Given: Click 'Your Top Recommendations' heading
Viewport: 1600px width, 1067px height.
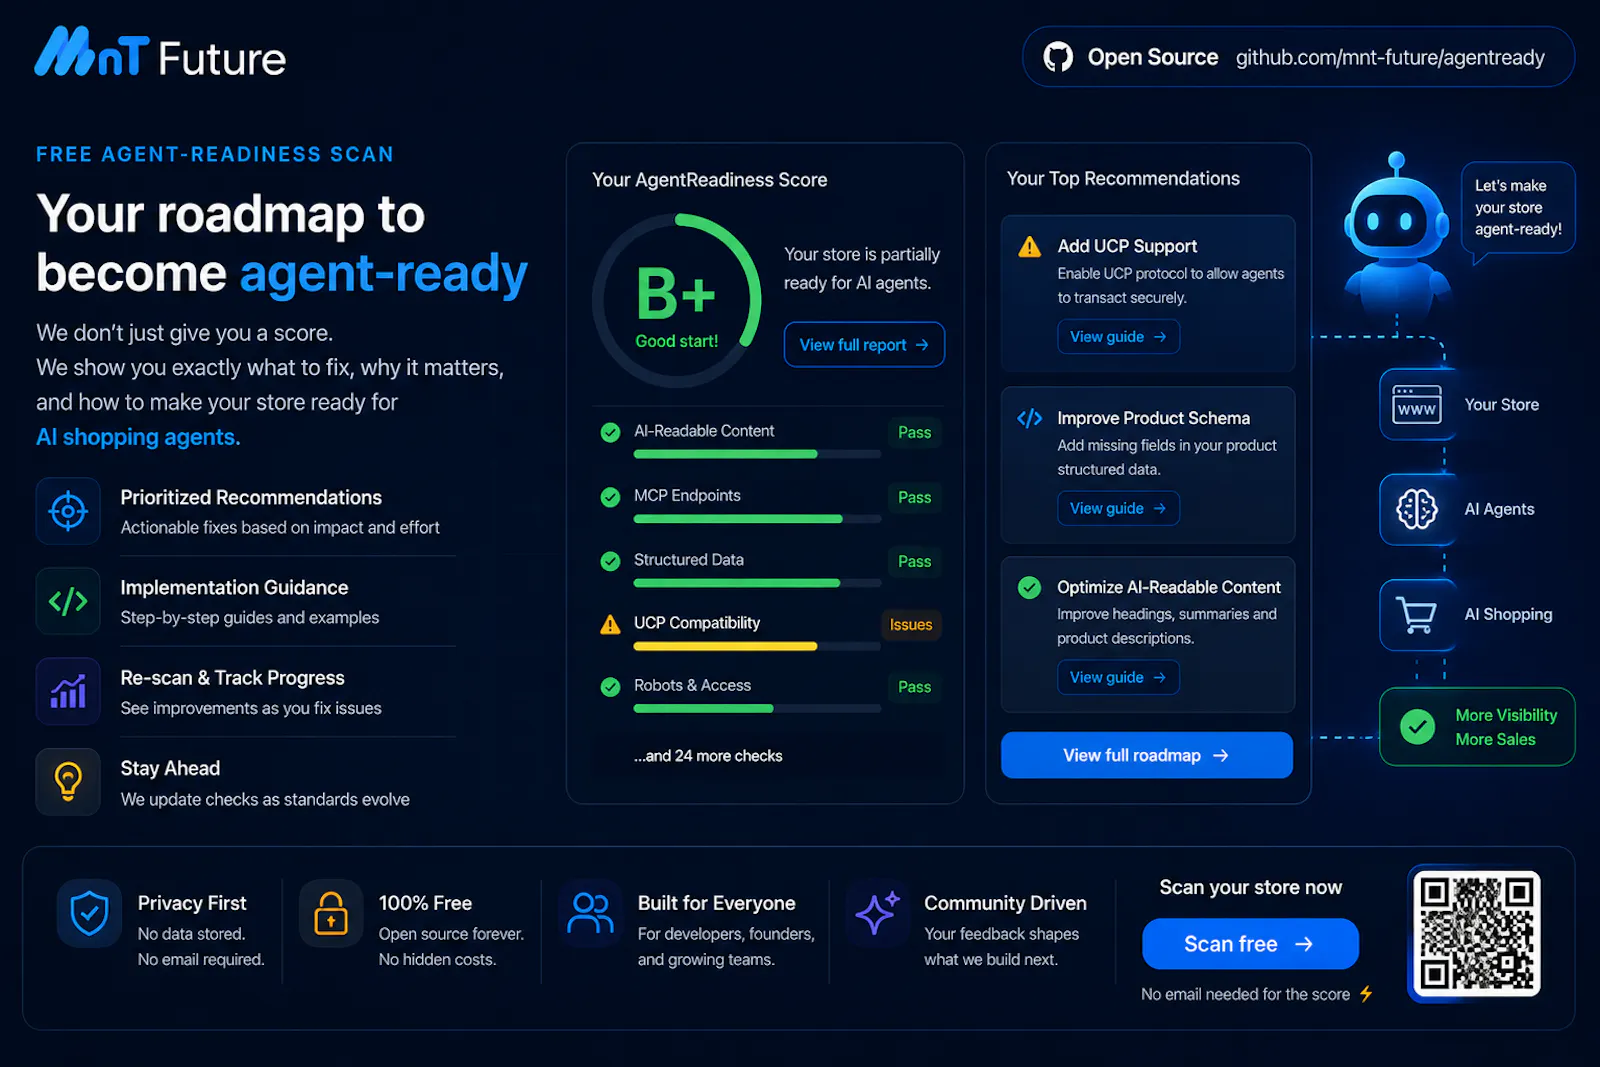Looking at the screenshot, I should (x=1123, y=178).
